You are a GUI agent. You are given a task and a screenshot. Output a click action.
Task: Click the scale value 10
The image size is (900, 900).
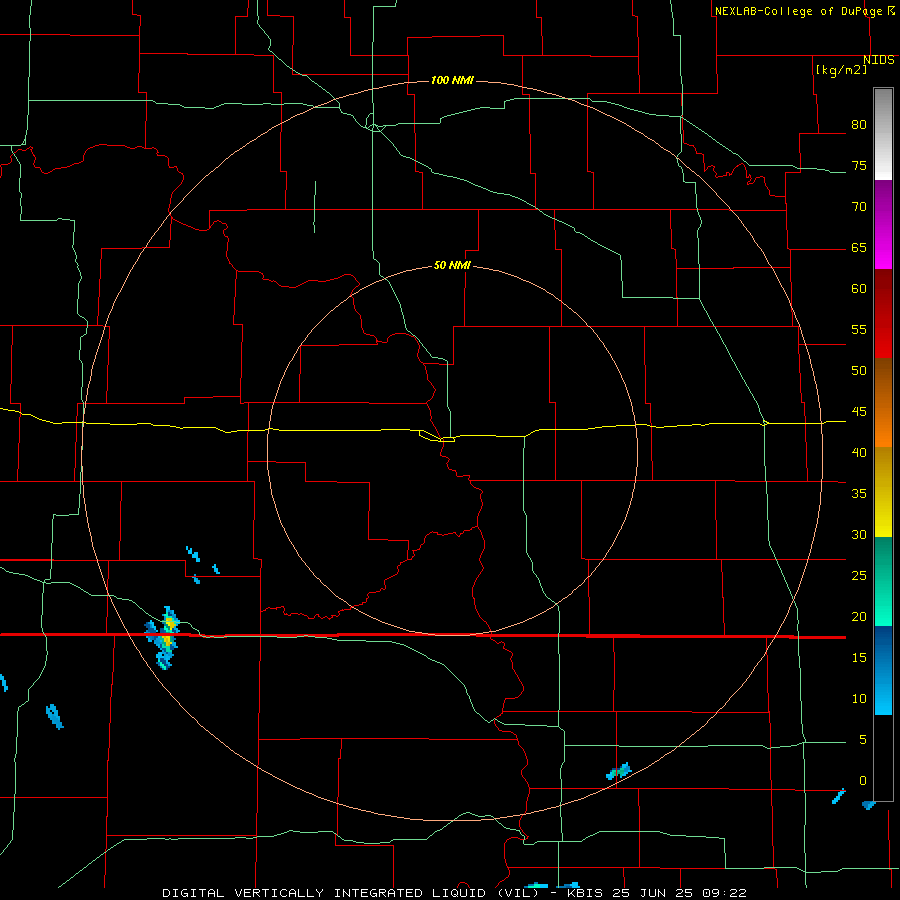[x=859, y=699]
